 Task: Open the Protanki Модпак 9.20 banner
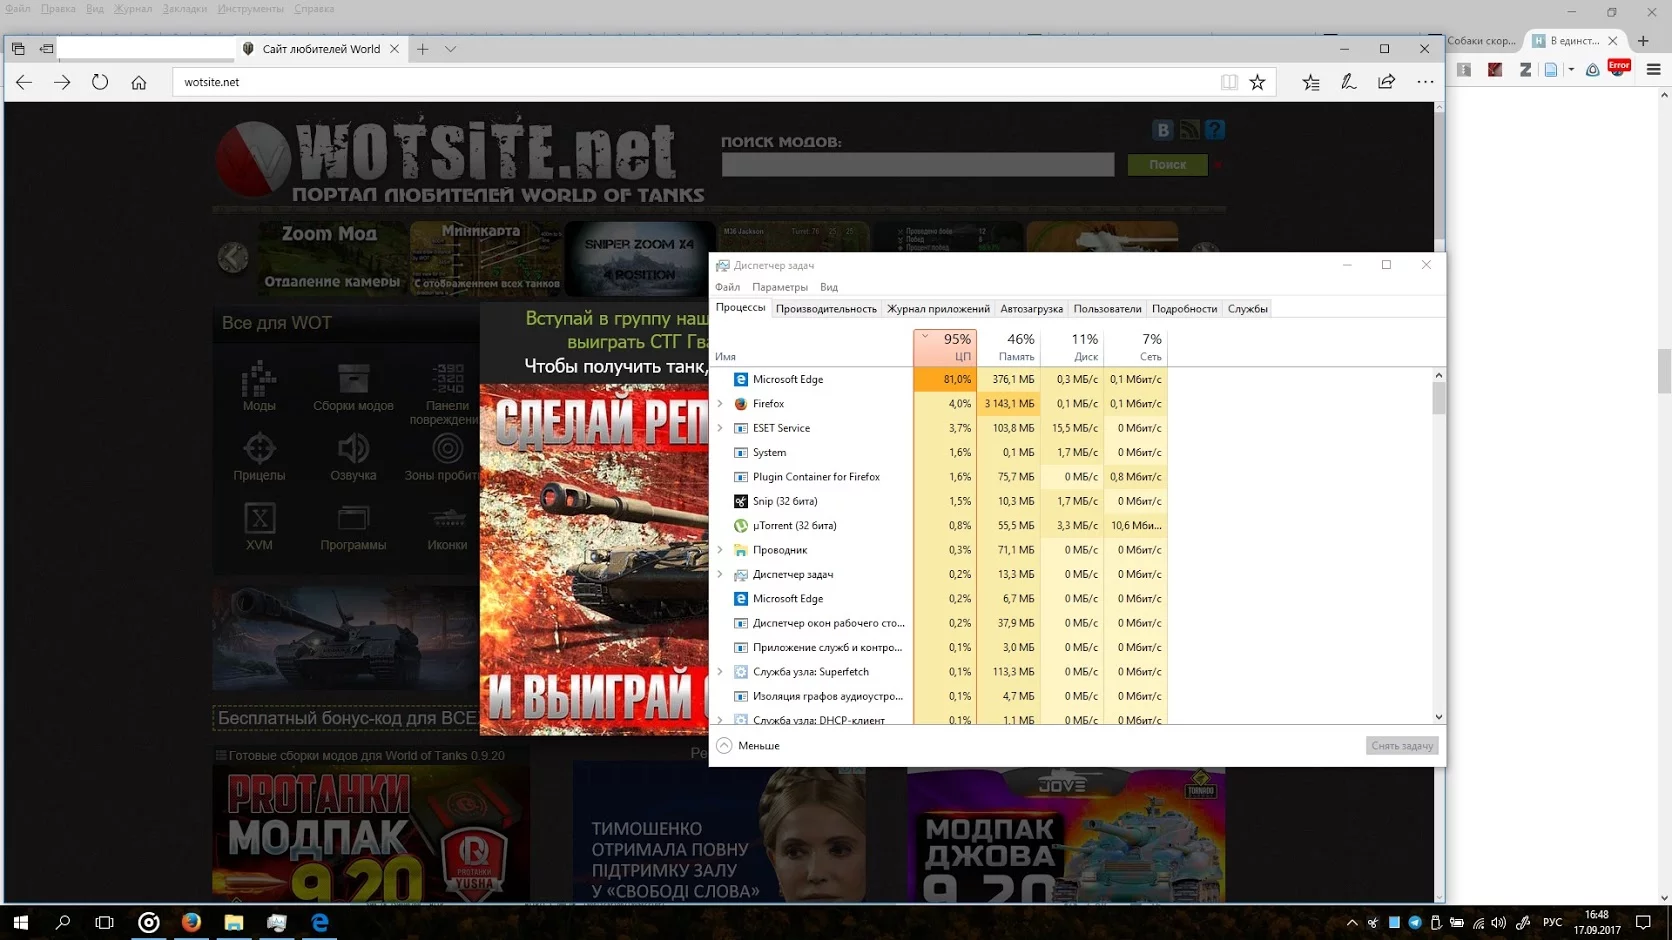point(371,835)
